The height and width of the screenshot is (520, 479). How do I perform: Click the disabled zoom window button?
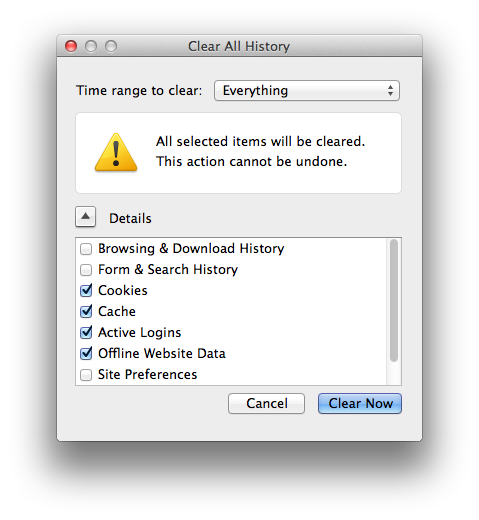click(x=111, y=46)
